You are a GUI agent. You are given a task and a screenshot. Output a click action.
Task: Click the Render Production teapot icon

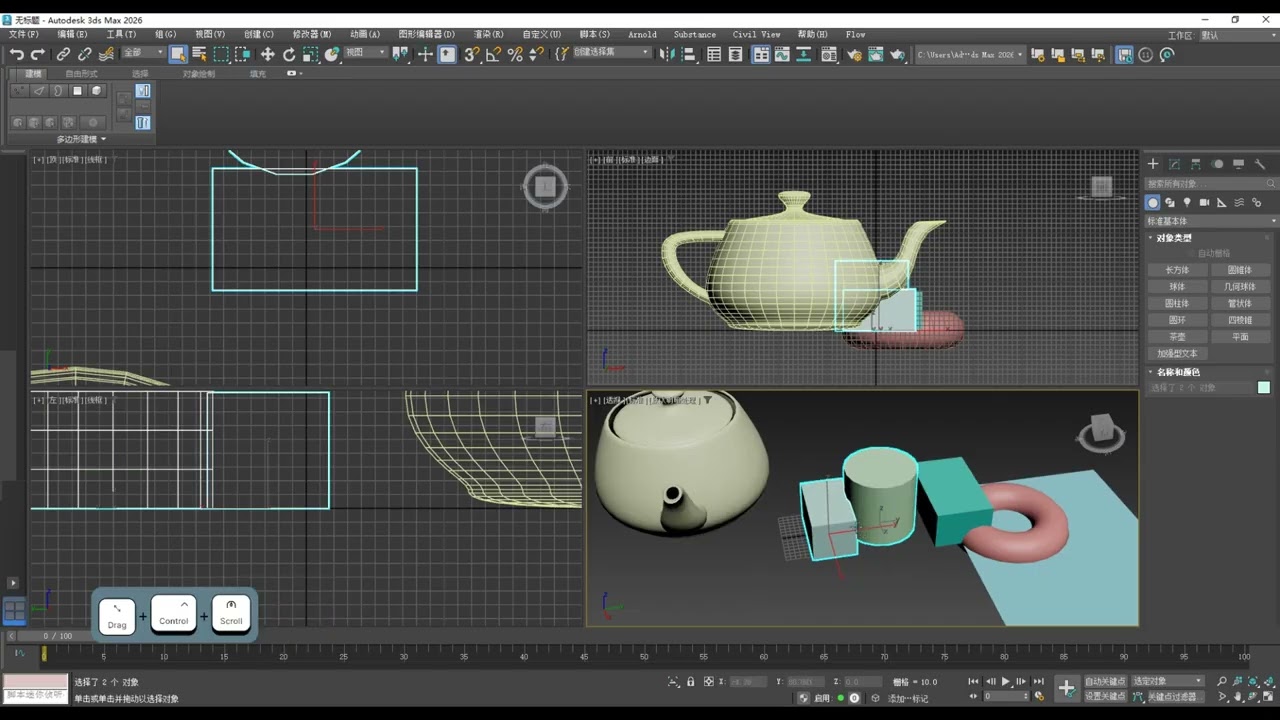(x=897, y=54)
